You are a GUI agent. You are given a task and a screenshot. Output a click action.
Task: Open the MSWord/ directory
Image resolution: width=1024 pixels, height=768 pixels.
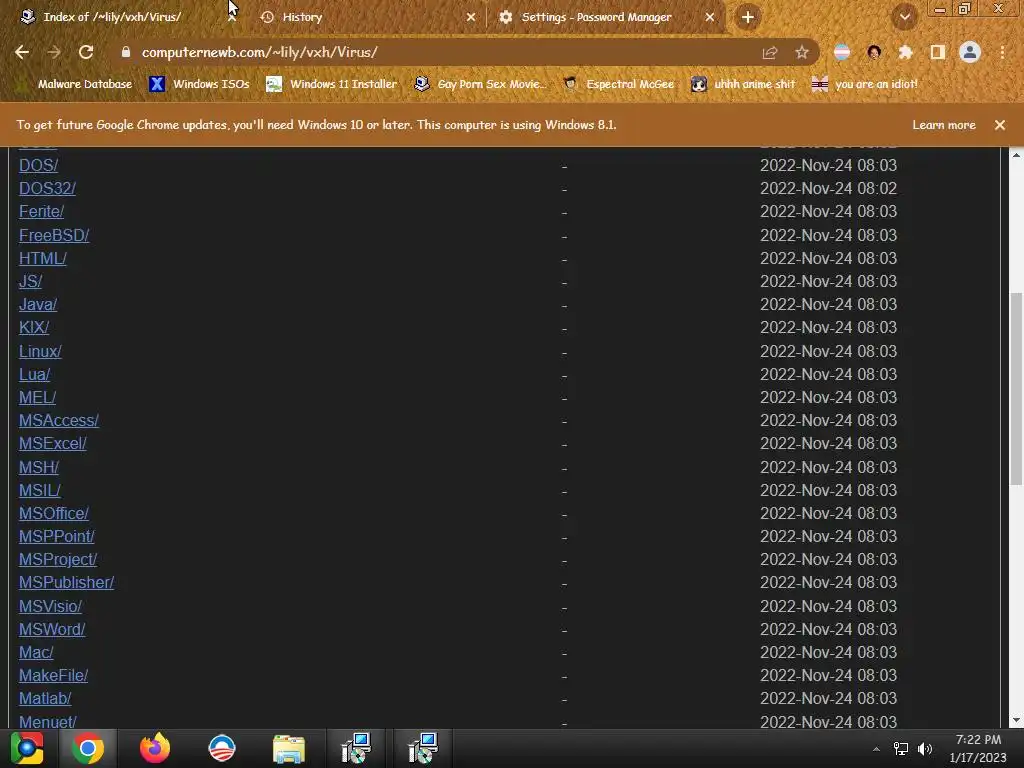52,630
